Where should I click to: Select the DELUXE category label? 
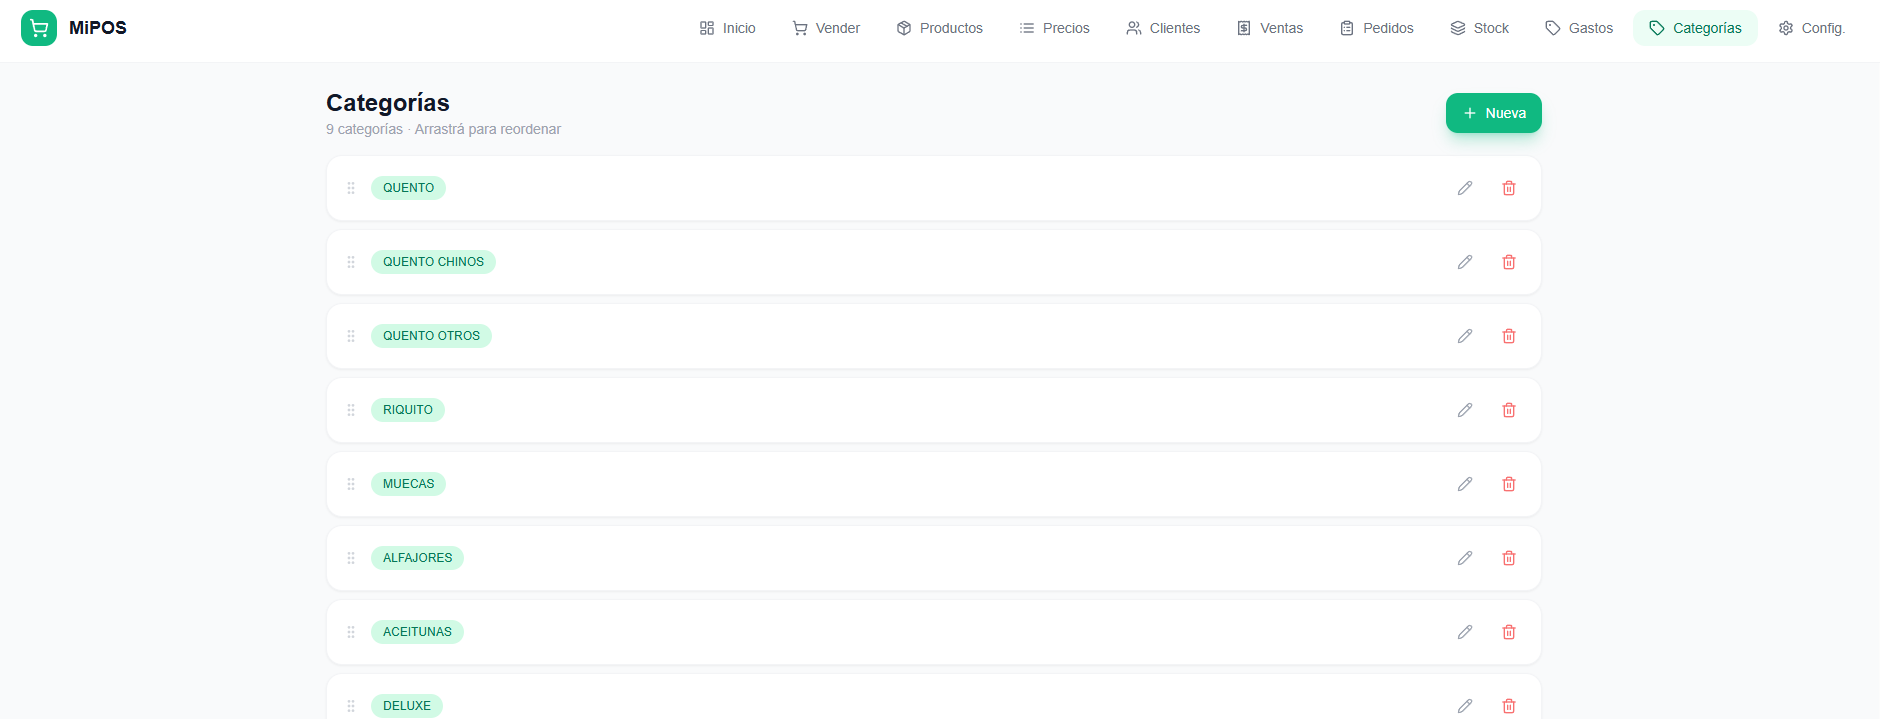[x=407, y=706]
